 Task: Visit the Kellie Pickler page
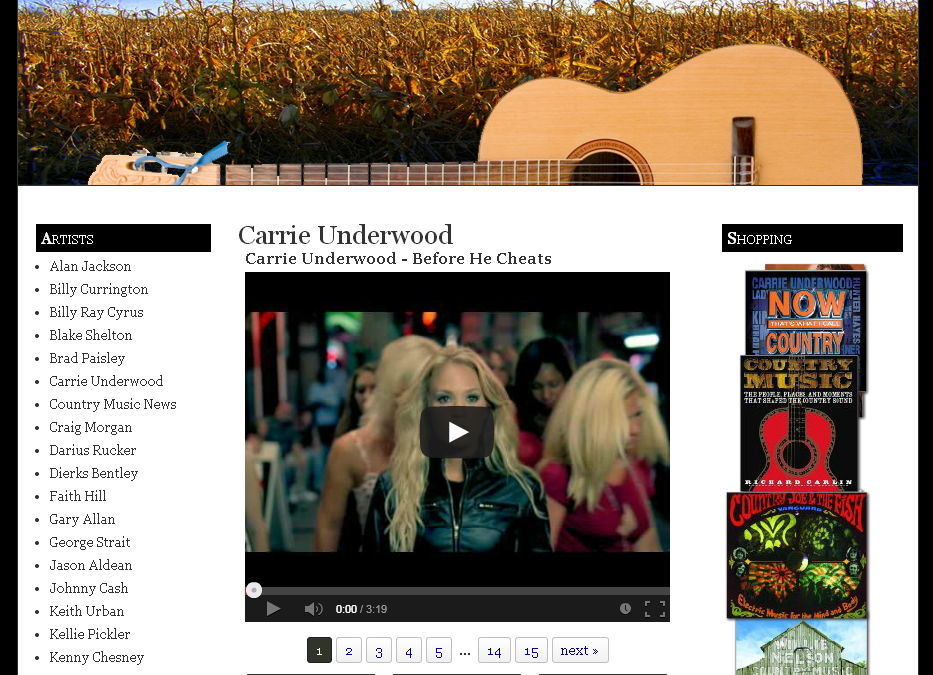pyautogui.click(x=90, y=634)
